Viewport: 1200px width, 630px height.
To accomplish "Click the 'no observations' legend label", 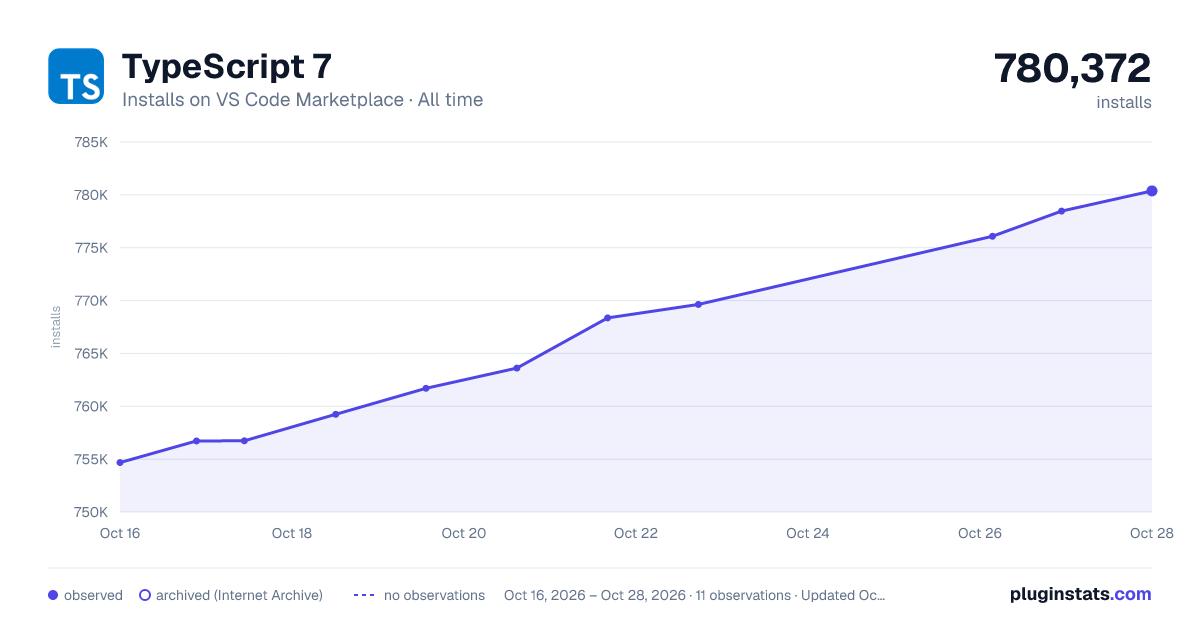I will pyautogui.click(x=434, y=595).
